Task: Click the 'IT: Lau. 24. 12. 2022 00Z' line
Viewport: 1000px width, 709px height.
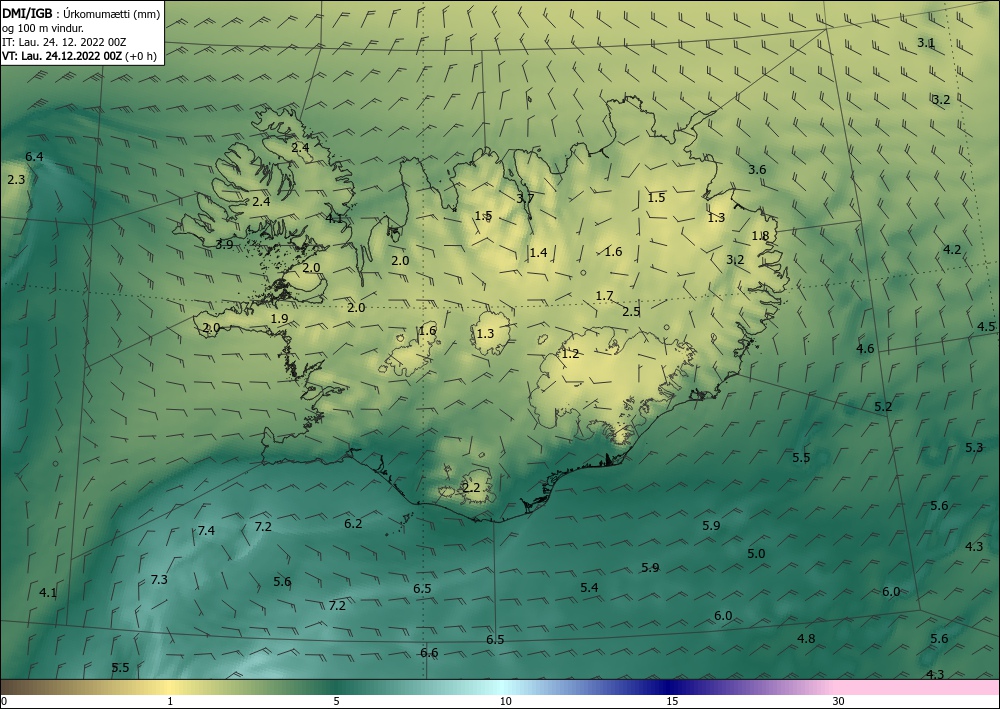Action: pyautogui.click(x=64, y=42)
